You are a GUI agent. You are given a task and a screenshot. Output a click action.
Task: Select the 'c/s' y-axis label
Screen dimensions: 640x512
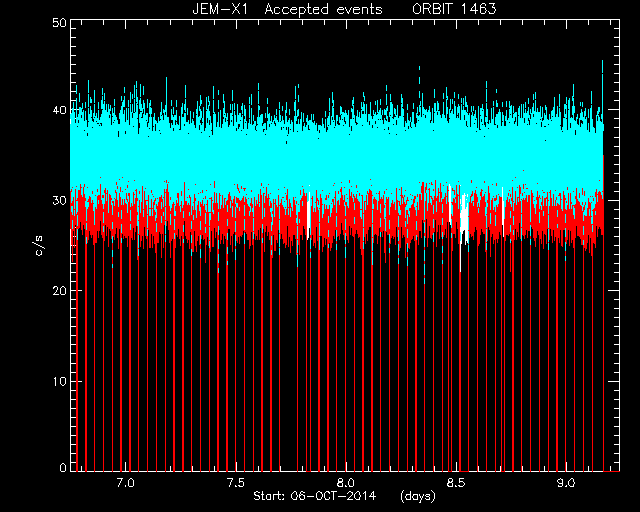[40, 246]
